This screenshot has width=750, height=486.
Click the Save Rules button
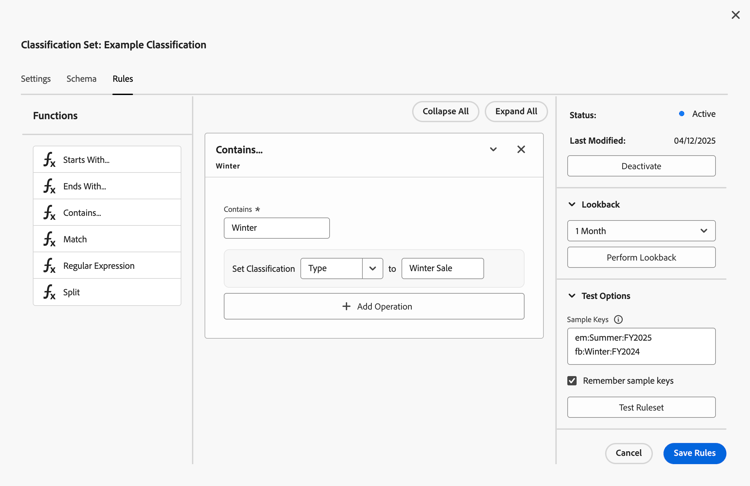pyautogui.click(x=694, y=453)
